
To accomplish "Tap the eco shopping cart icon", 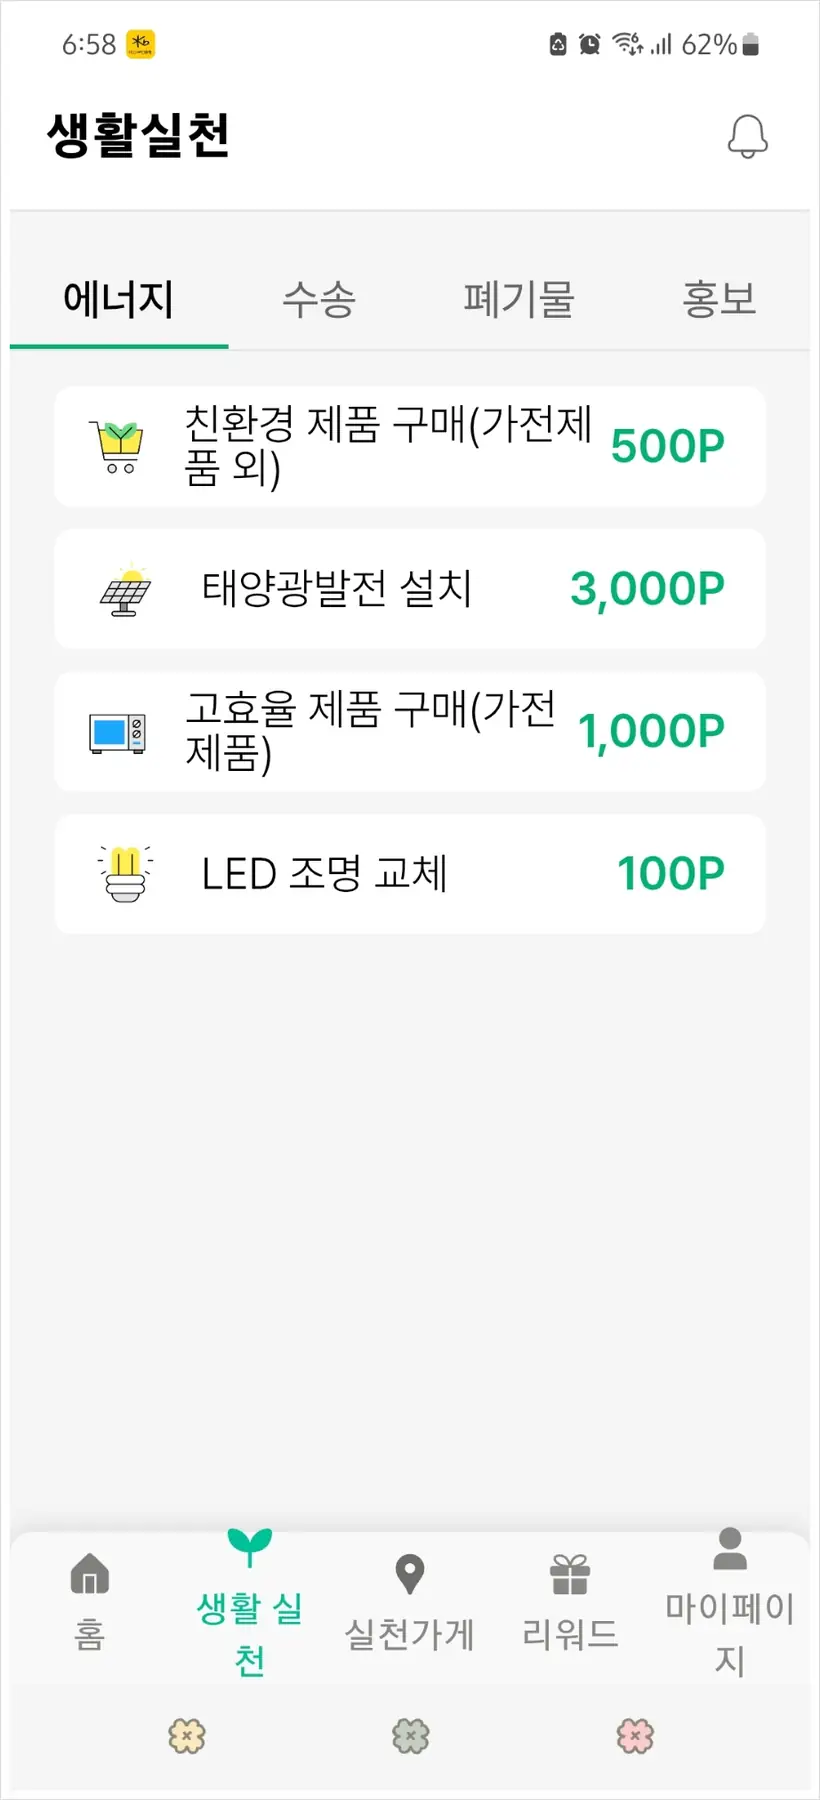I will [117, 446].
